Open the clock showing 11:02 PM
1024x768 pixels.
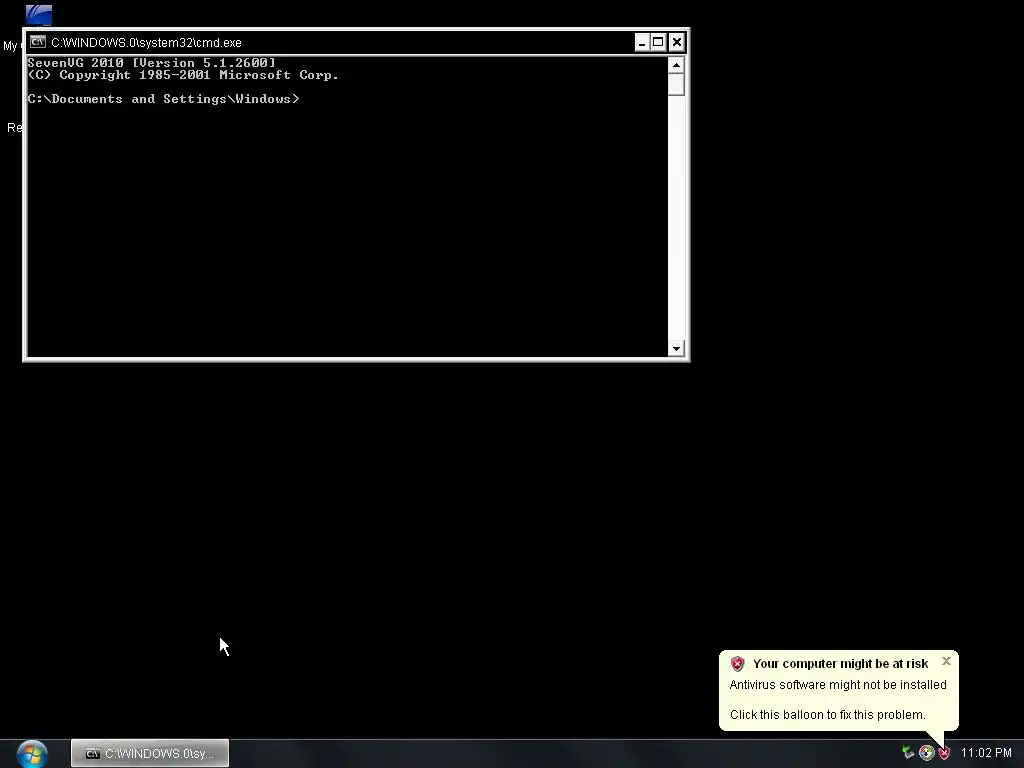986,753
